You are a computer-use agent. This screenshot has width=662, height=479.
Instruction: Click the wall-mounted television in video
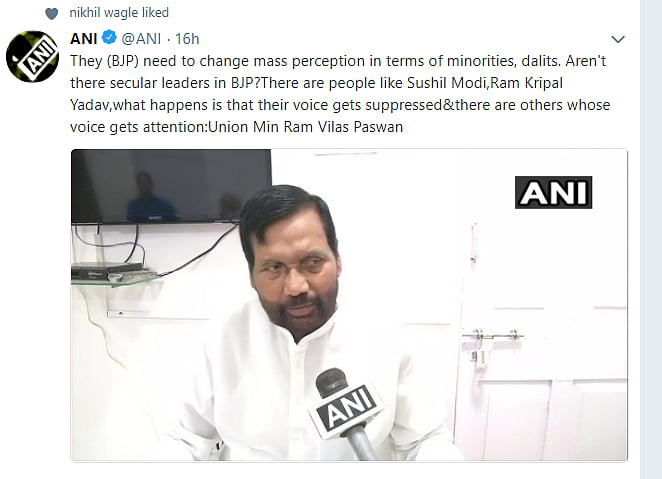click(x=171, y=186)
